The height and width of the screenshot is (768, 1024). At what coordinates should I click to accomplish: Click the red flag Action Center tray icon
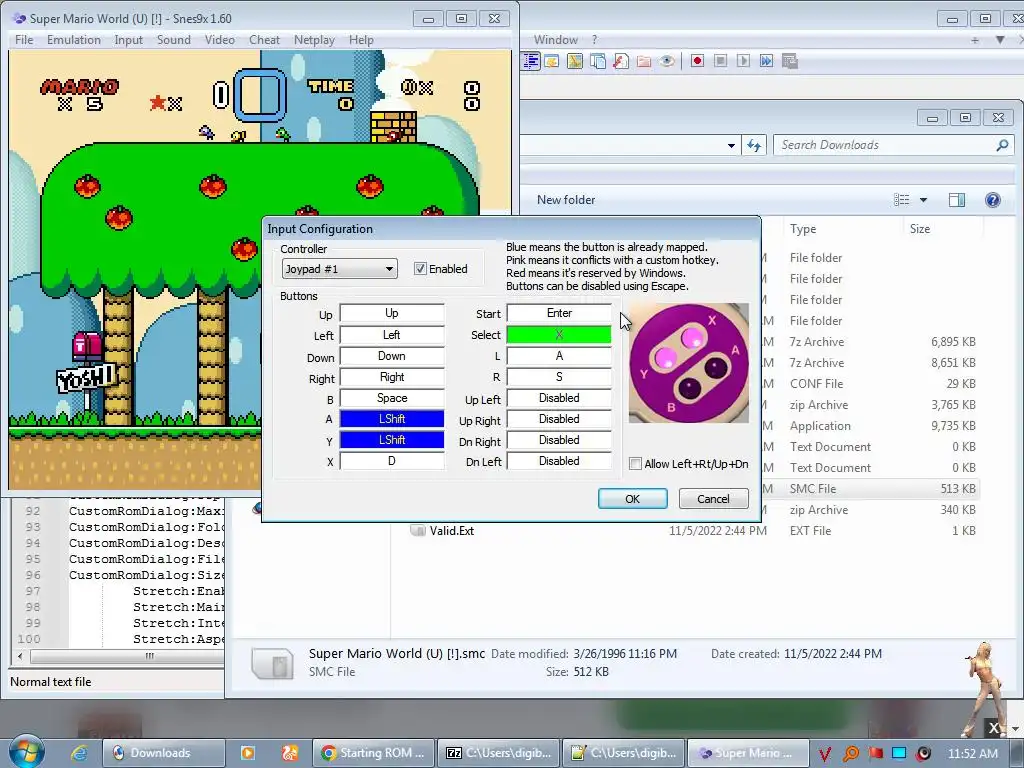876,753
